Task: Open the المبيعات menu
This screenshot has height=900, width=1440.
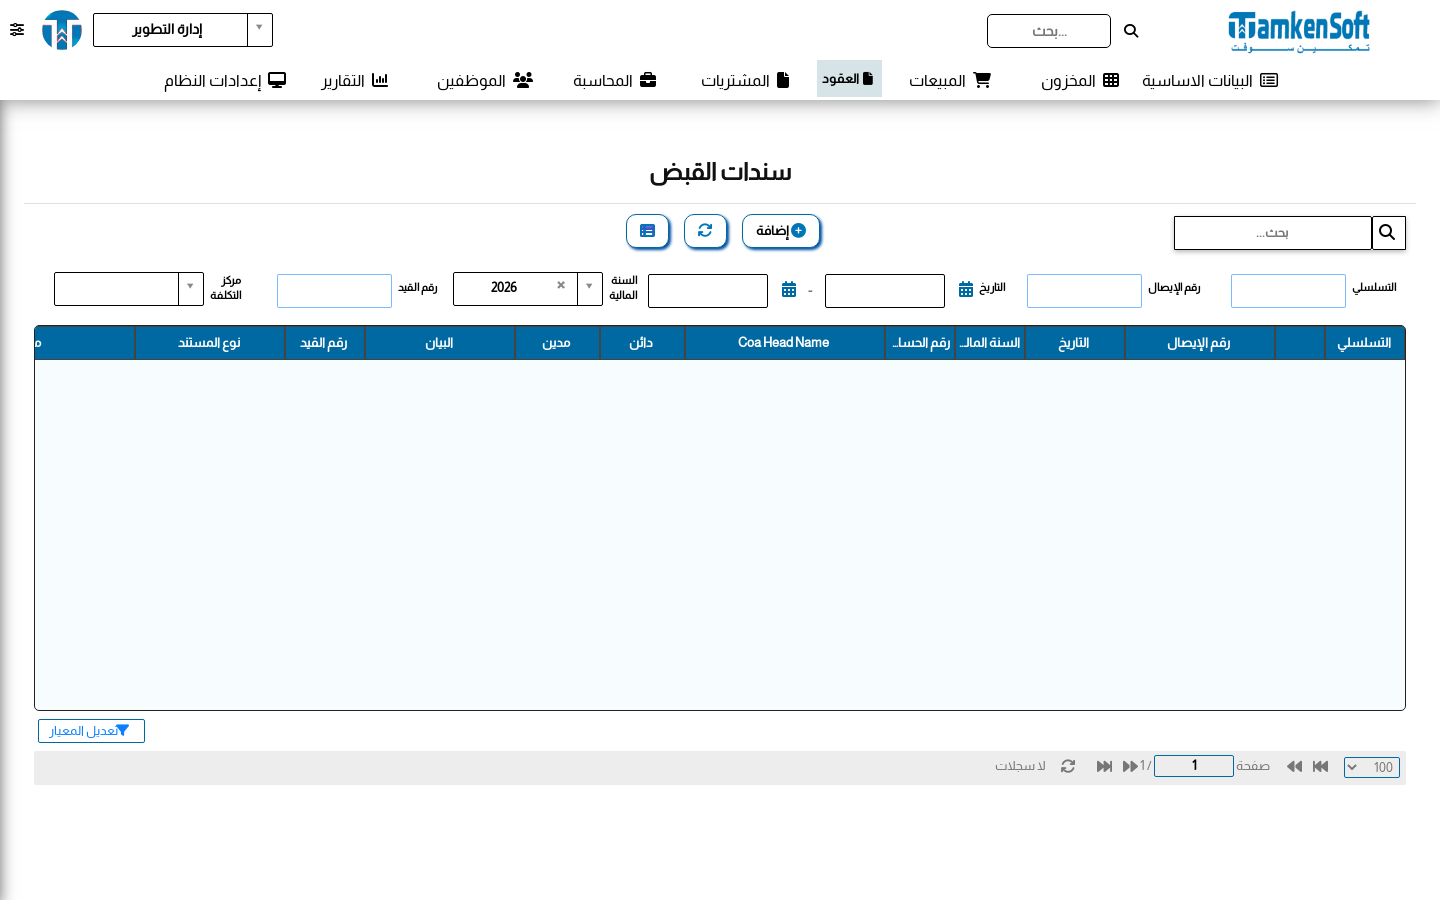Action: coord(950,80)
